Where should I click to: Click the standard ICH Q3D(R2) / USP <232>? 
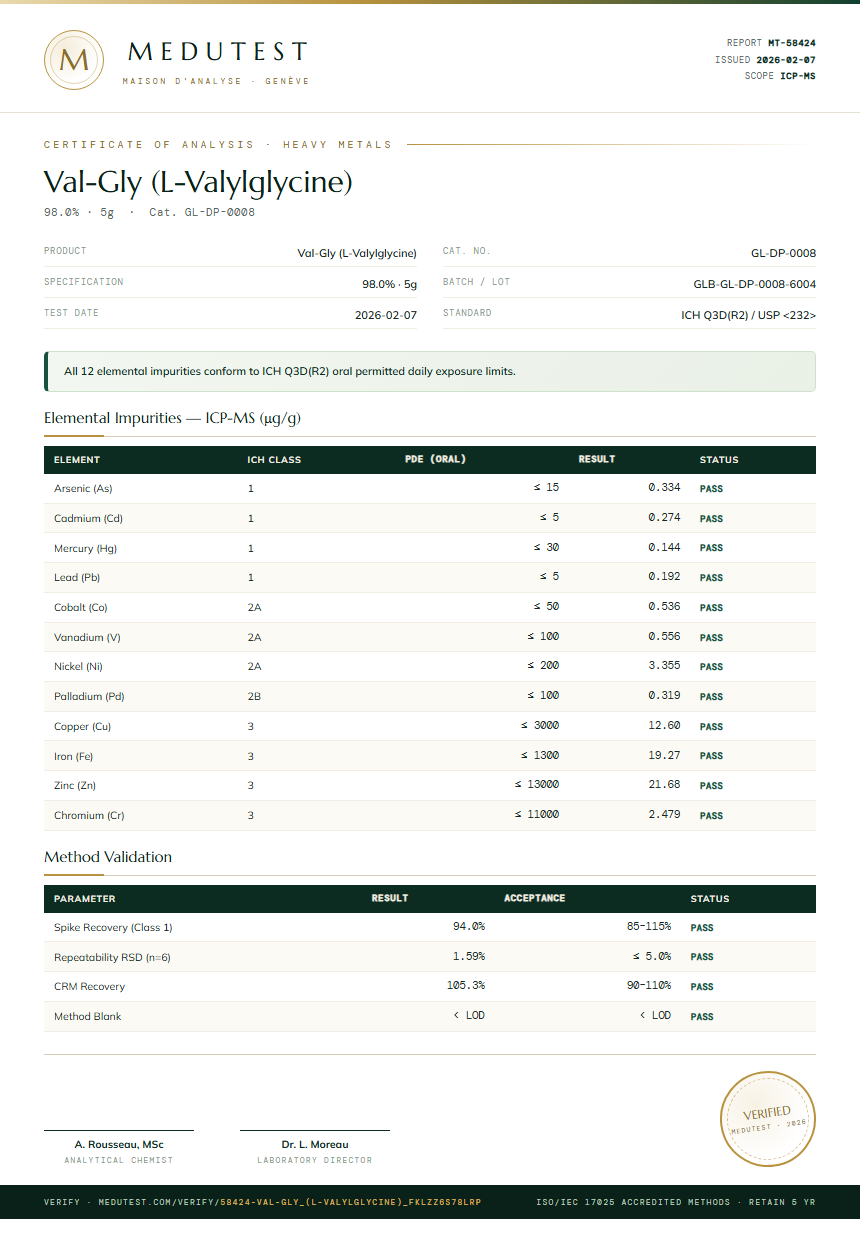click(749, 315)
